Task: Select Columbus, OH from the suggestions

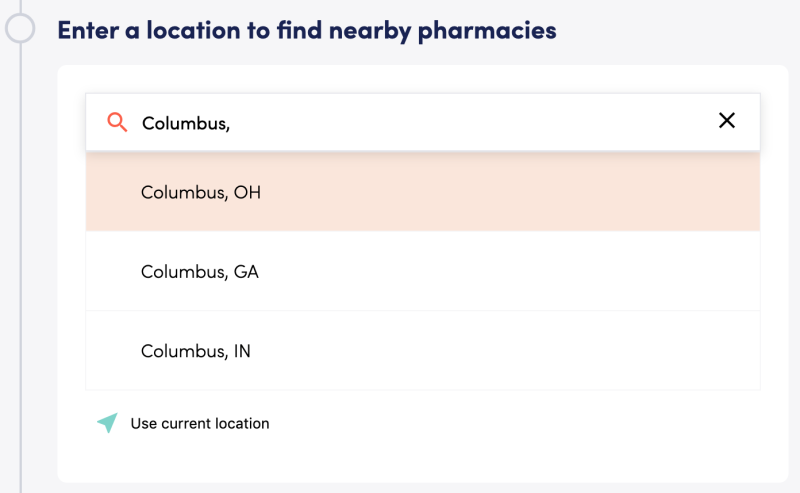Action: point(201,192)
